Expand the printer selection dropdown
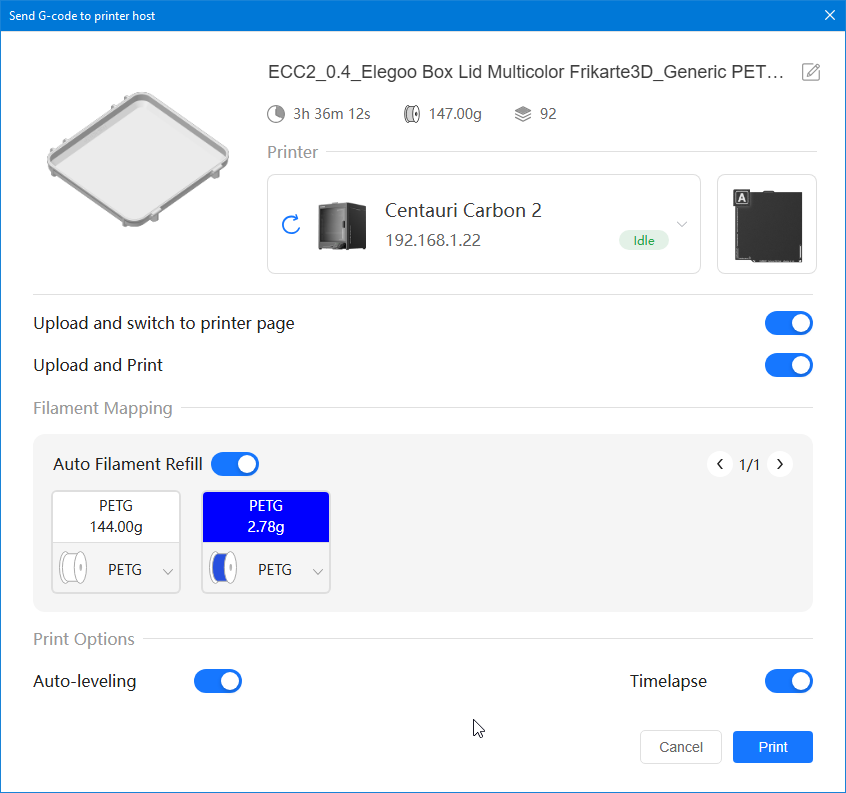The height and width of the screenshot is (793, 846). [x=682, y=224]
